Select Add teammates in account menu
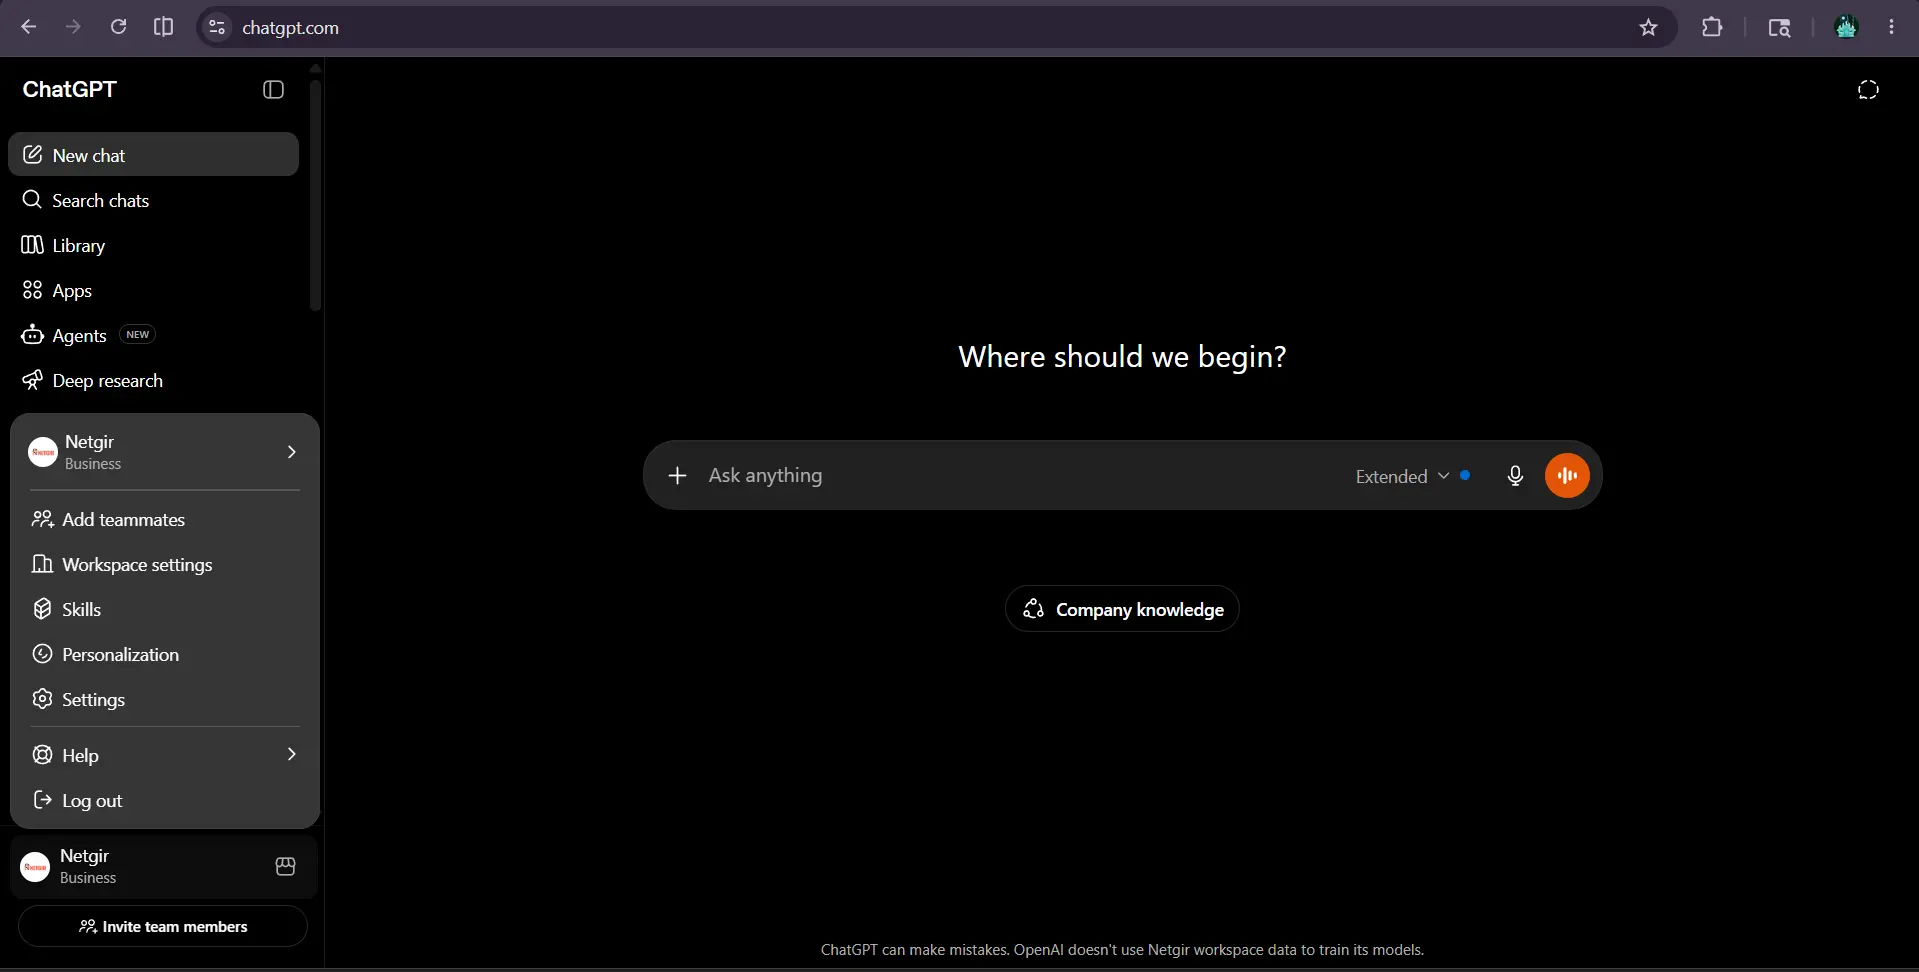 click(x=165, y=519)
